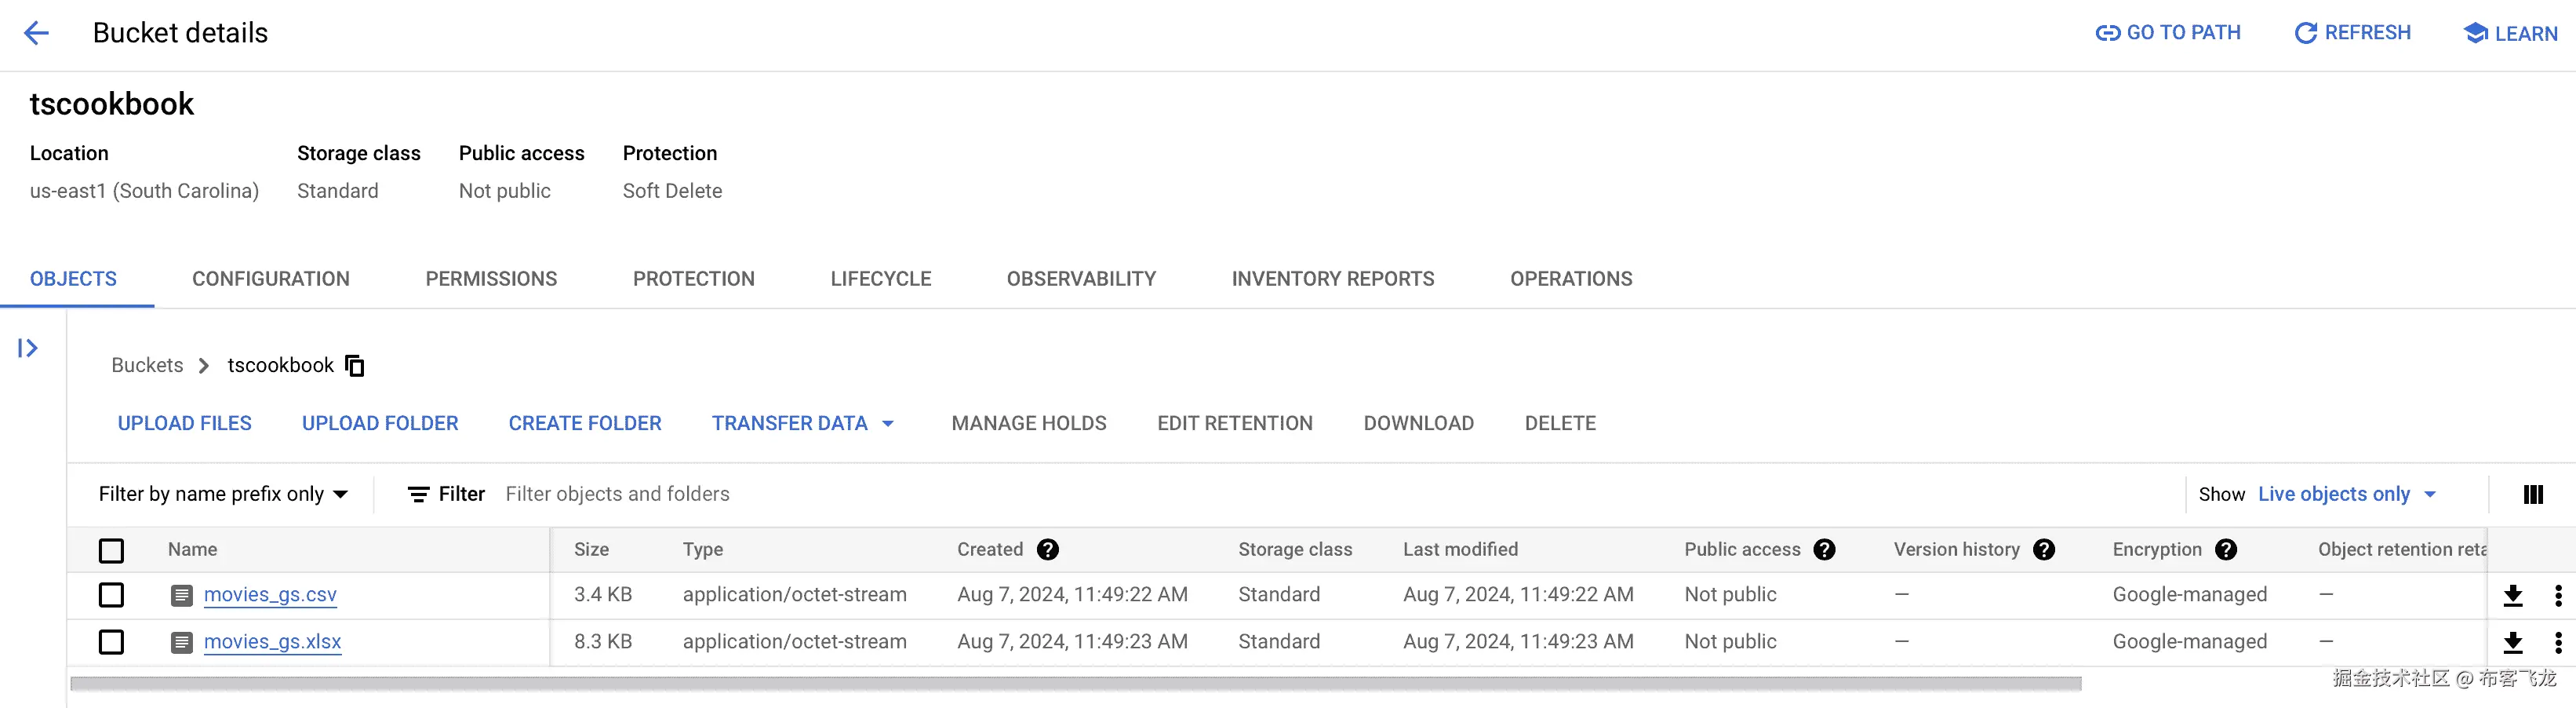Viewport: 2576px width, 708px height.
Task: Select all objects using header checkbox
Action: point(111,550)
